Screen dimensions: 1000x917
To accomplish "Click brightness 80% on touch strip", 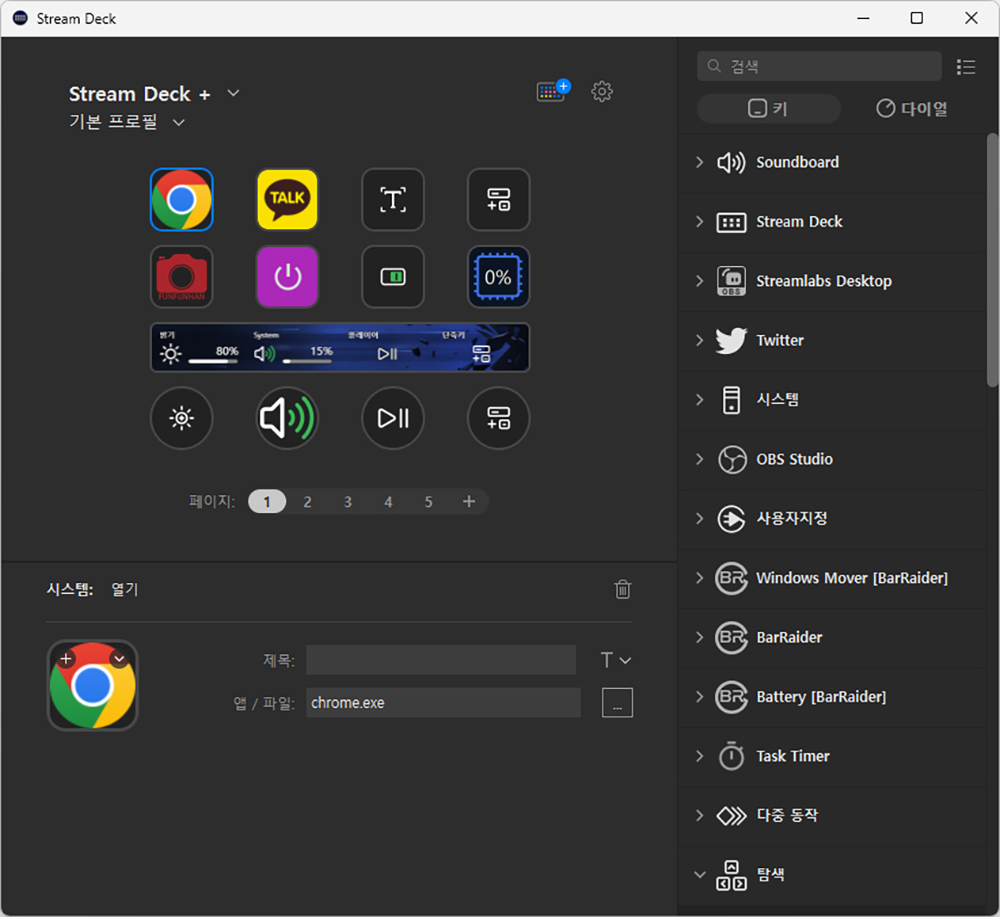I will [198, 348].
